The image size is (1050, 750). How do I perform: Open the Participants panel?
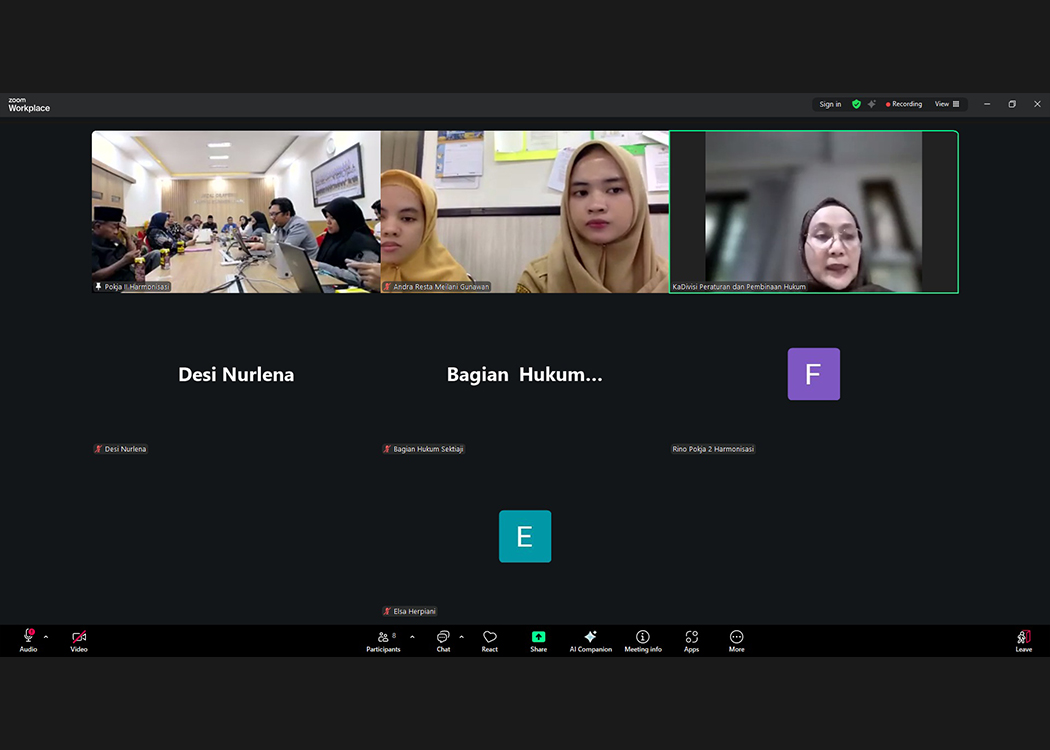click(383, 641)
